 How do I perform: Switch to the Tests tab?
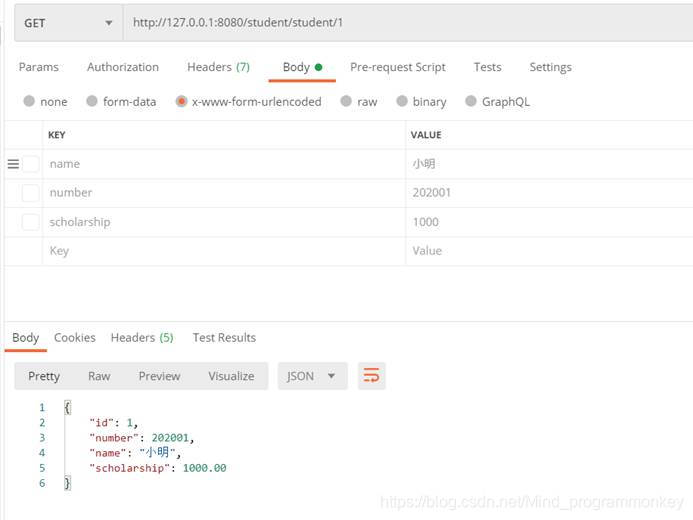pos(487,67)
